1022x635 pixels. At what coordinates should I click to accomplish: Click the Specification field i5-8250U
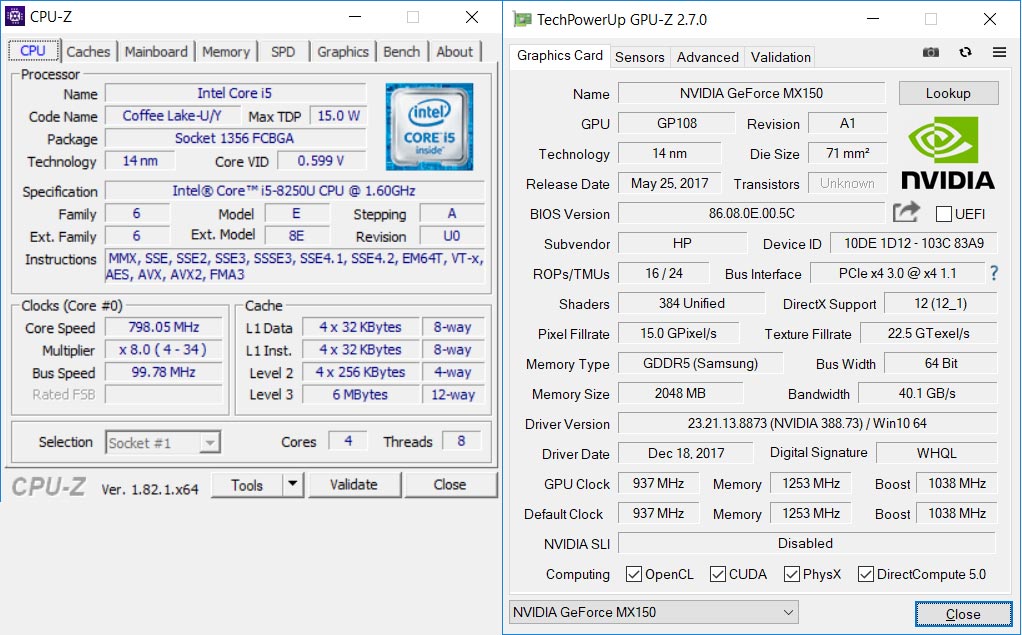pos(295,191)
